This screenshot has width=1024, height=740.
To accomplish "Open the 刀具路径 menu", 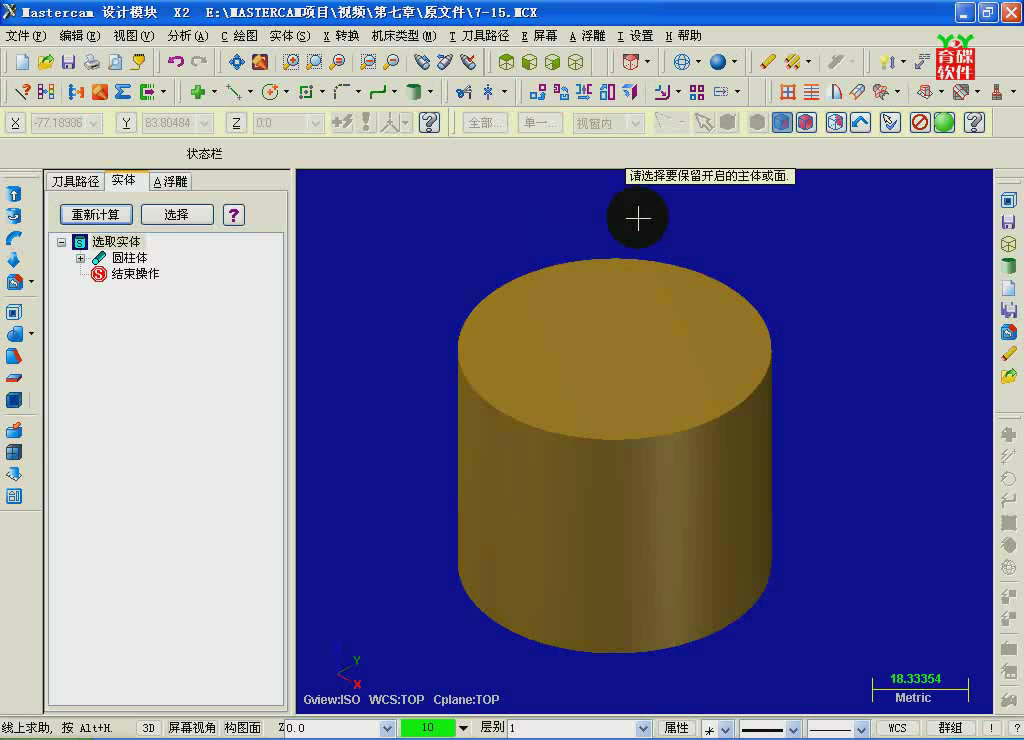I will 479,36.
